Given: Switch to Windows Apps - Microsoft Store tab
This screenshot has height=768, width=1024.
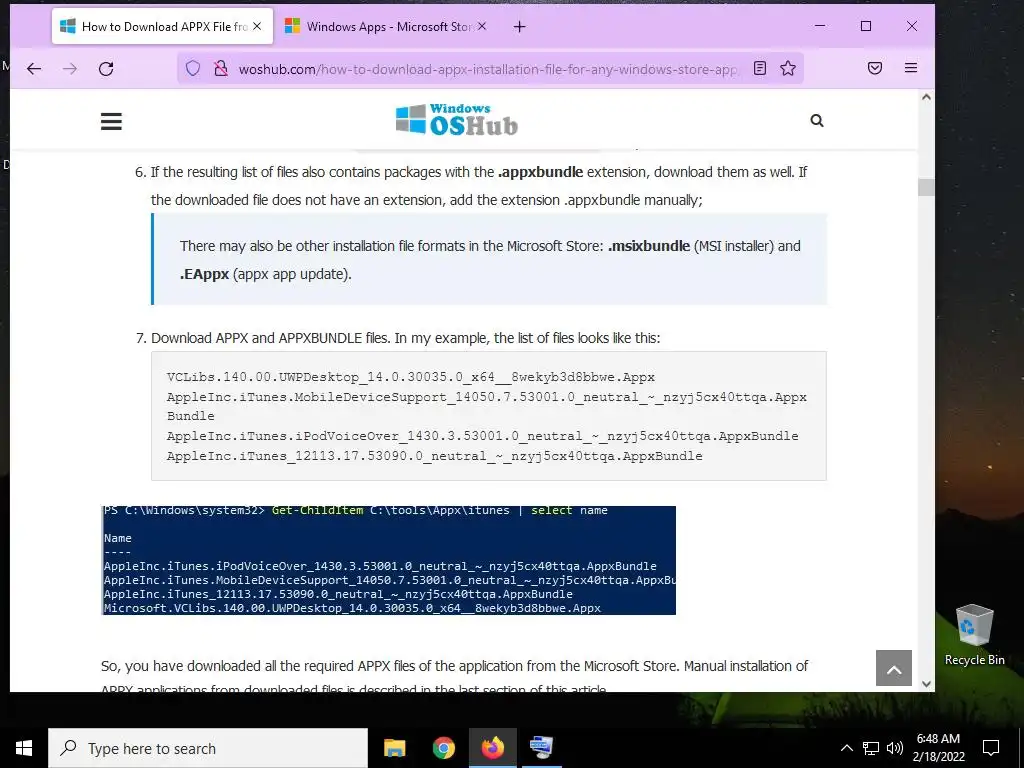Looking at the screenshot, I should click(x=387, y=27).
